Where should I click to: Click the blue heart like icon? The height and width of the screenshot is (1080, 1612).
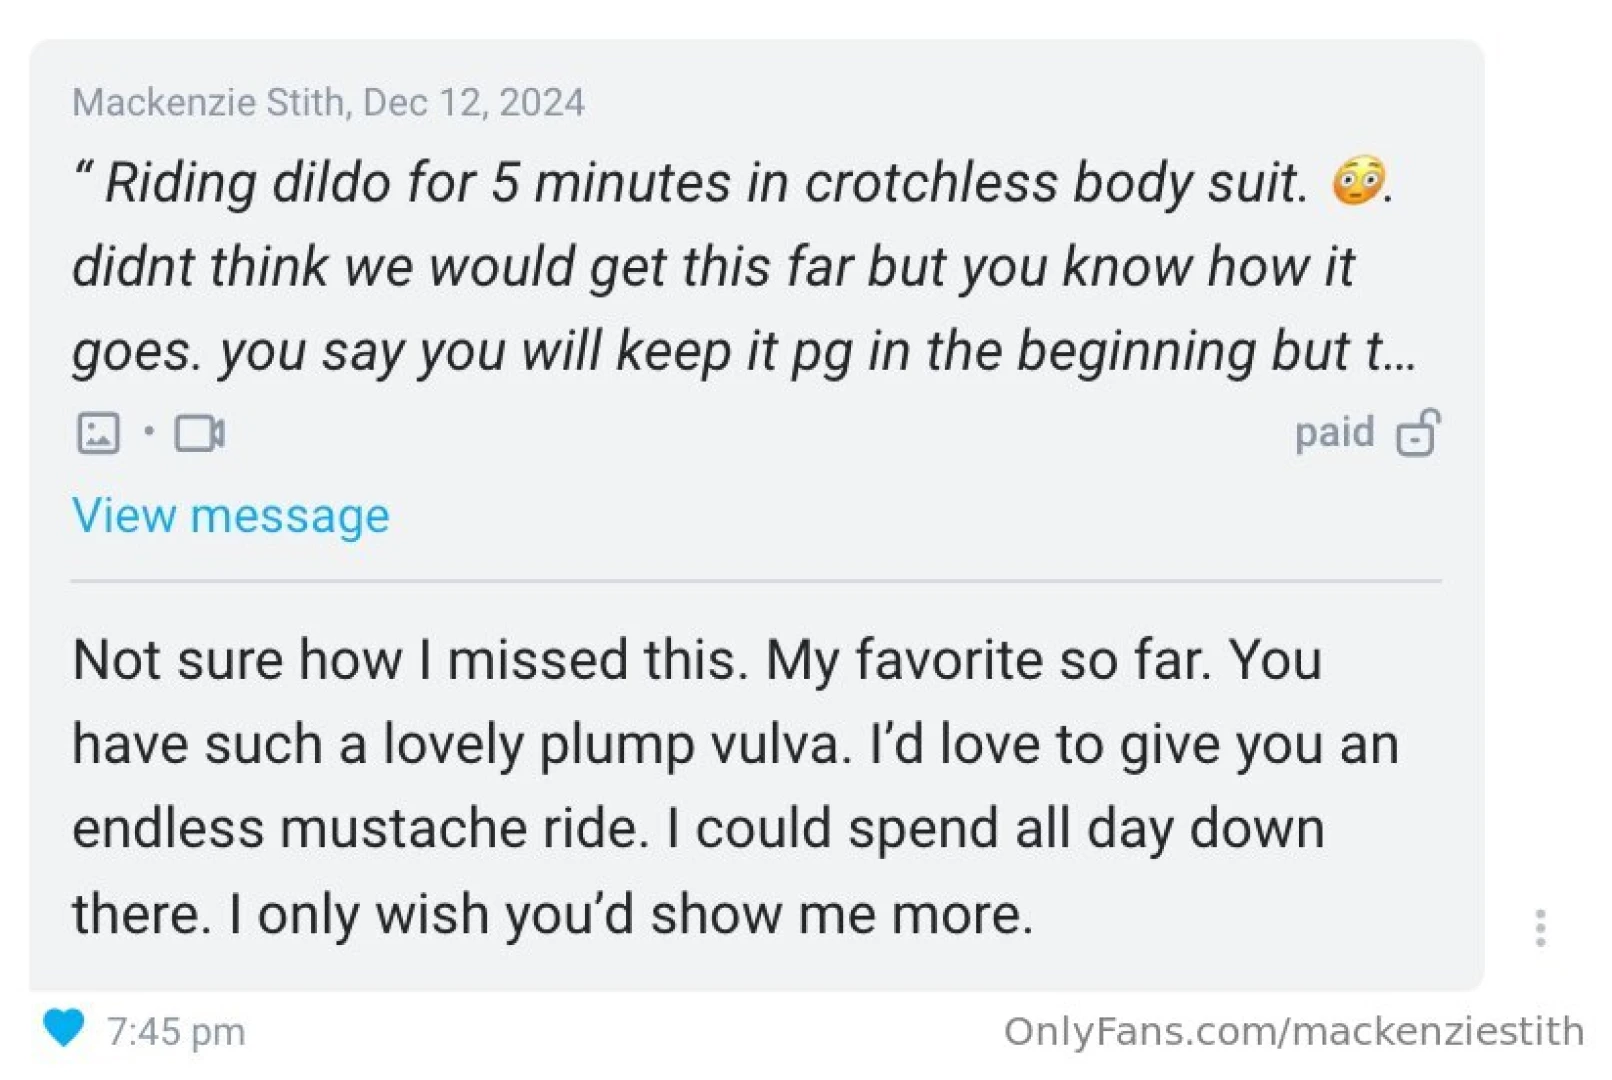(64, 1028)
